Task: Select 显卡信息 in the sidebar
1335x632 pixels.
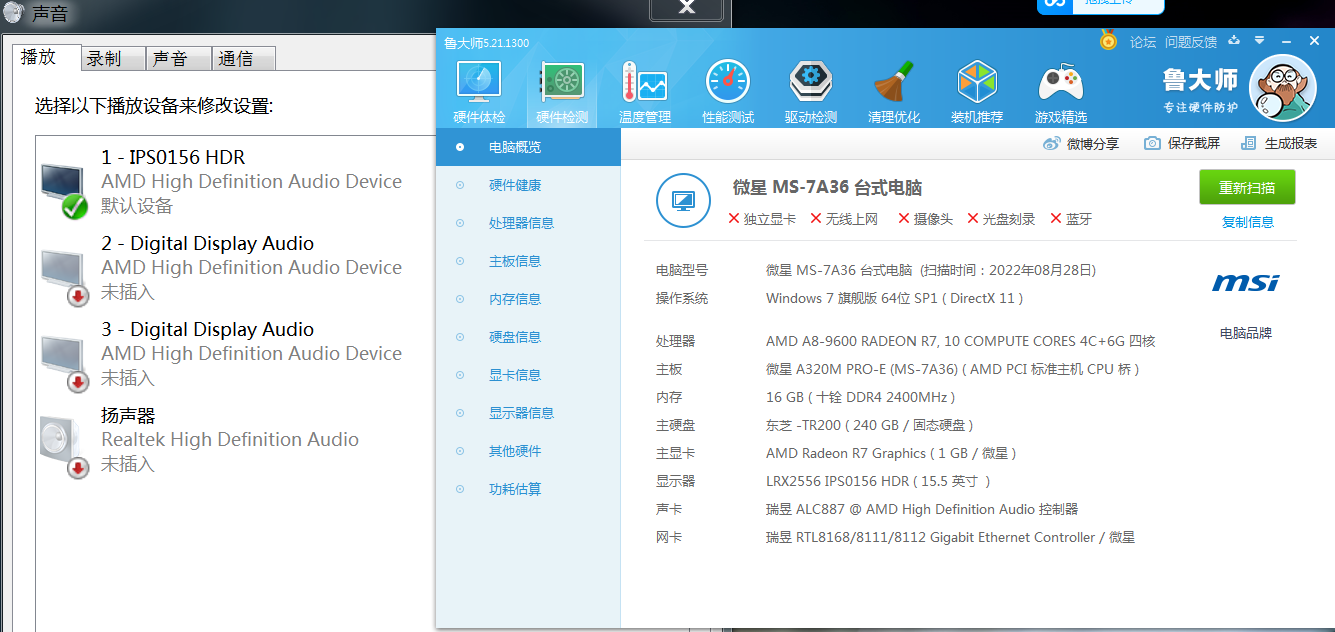Action: pos(515,375)
